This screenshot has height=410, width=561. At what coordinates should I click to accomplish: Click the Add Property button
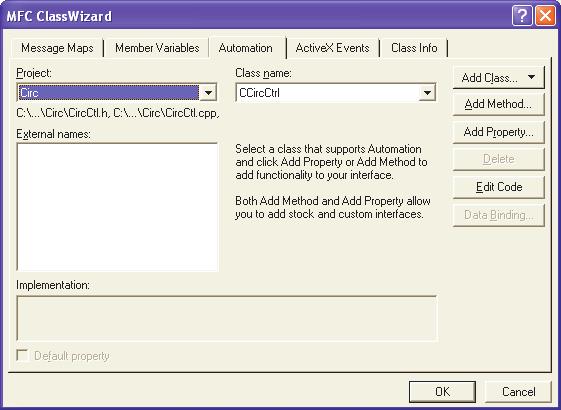498,132
